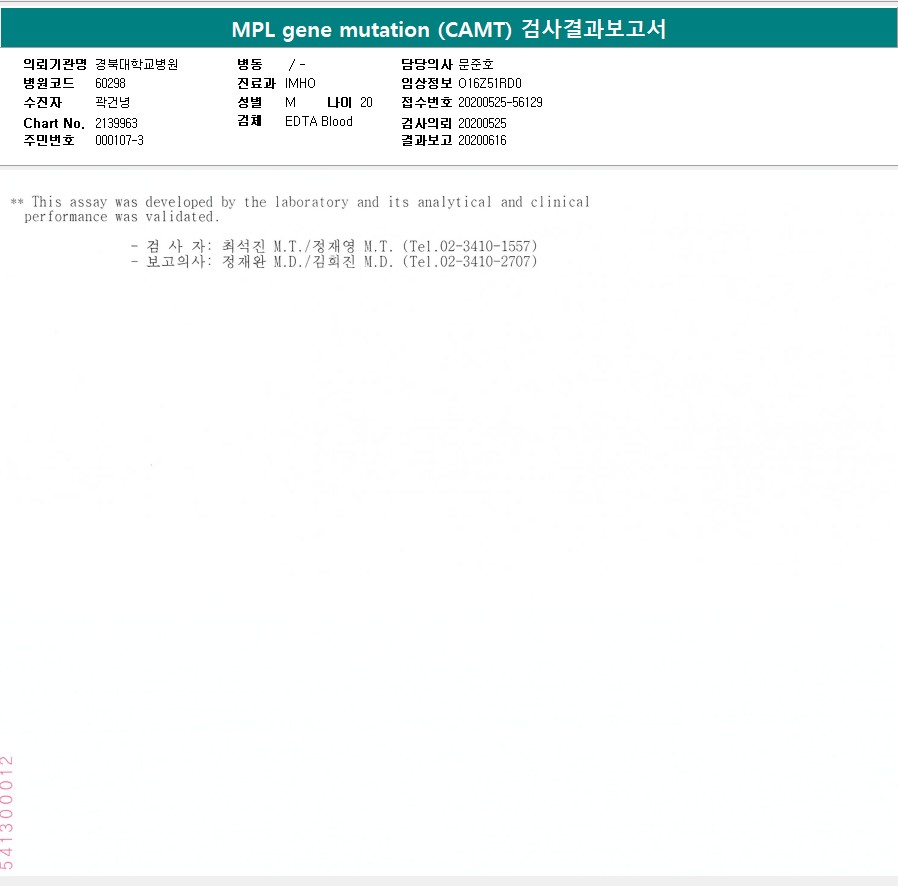Click the hospital code value '60298'
Image resolution: width=898 pixels, height=886 pixels.
(x=110, y=83)
